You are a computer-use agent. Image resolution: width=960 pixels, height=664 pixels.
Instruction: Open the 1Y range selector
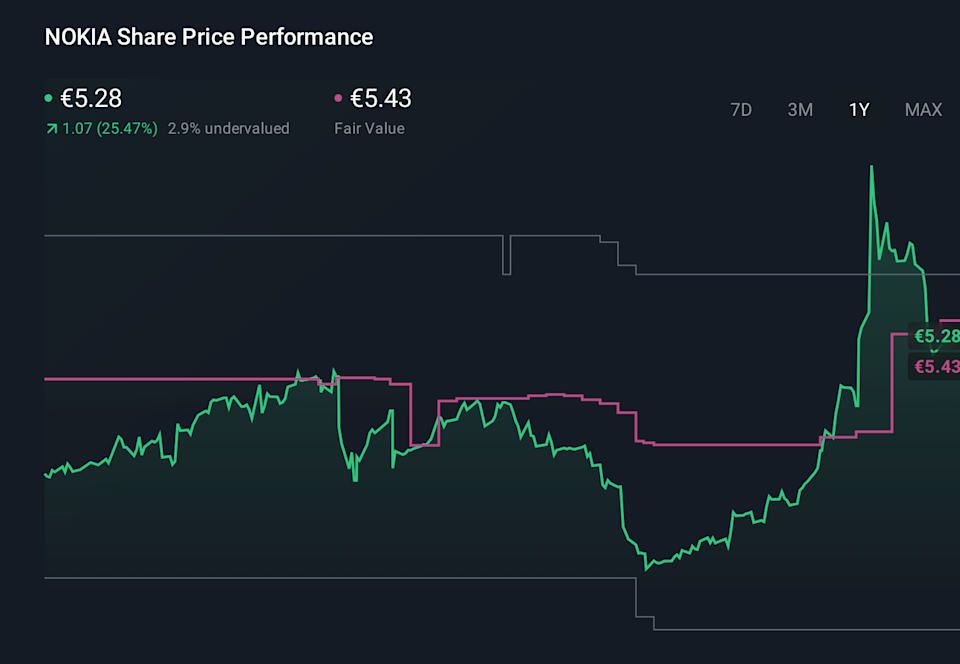858,110
